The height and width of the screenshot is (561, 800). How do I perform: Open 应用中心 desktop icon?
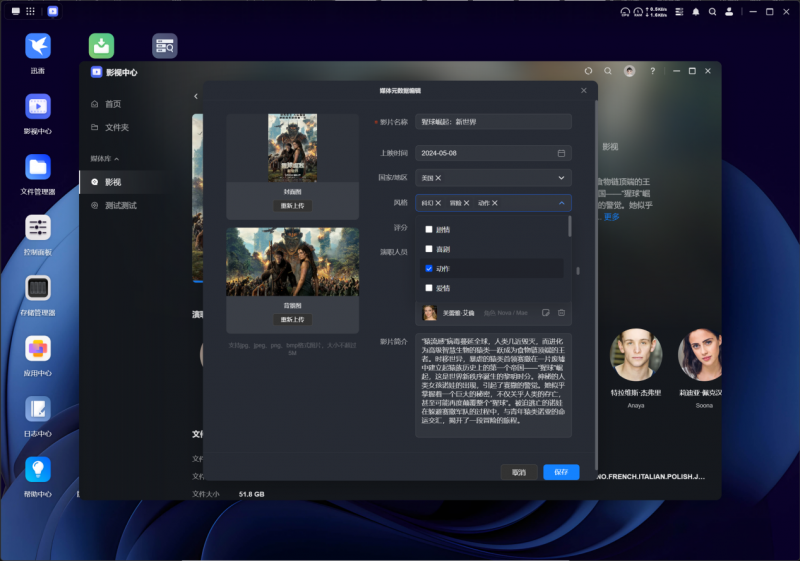click(38, 349)
